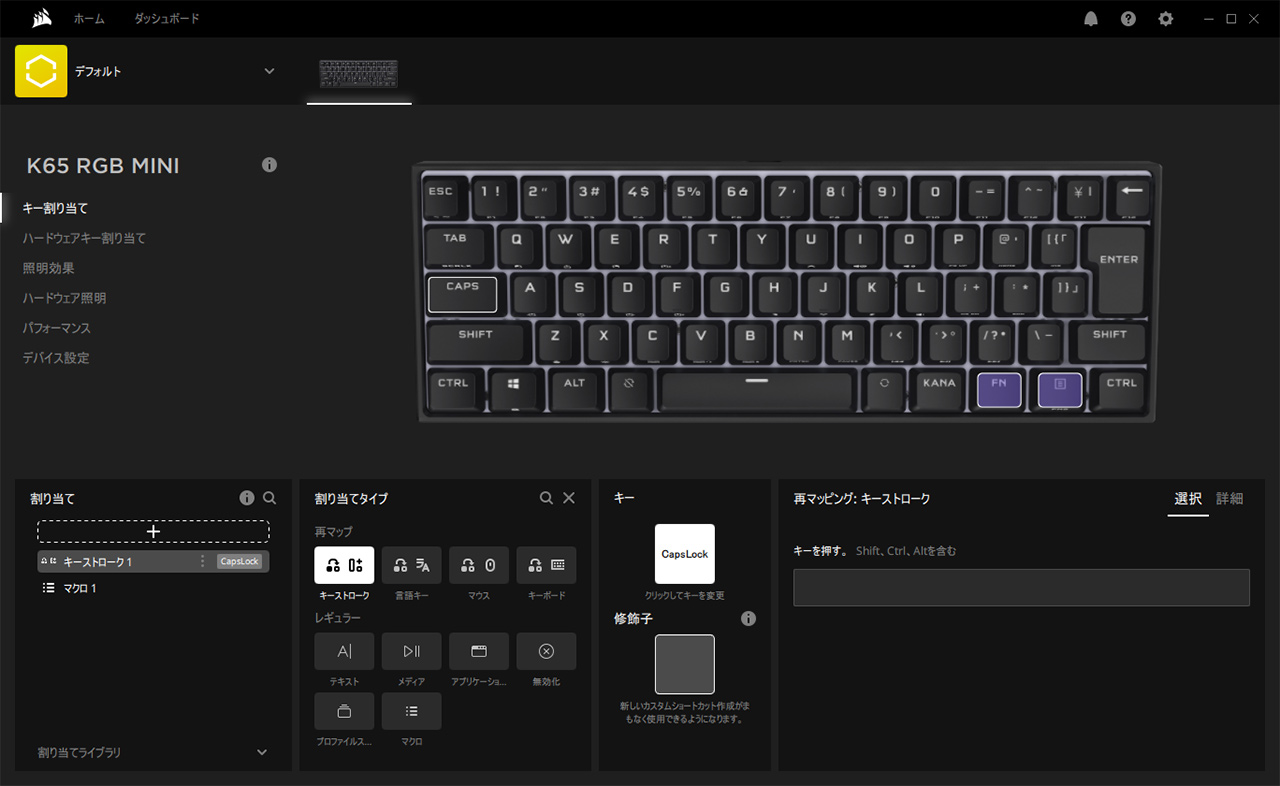Choose the メディア assignment type
Viewport: 1280px width, 786px height.
[x=411, y=651]
